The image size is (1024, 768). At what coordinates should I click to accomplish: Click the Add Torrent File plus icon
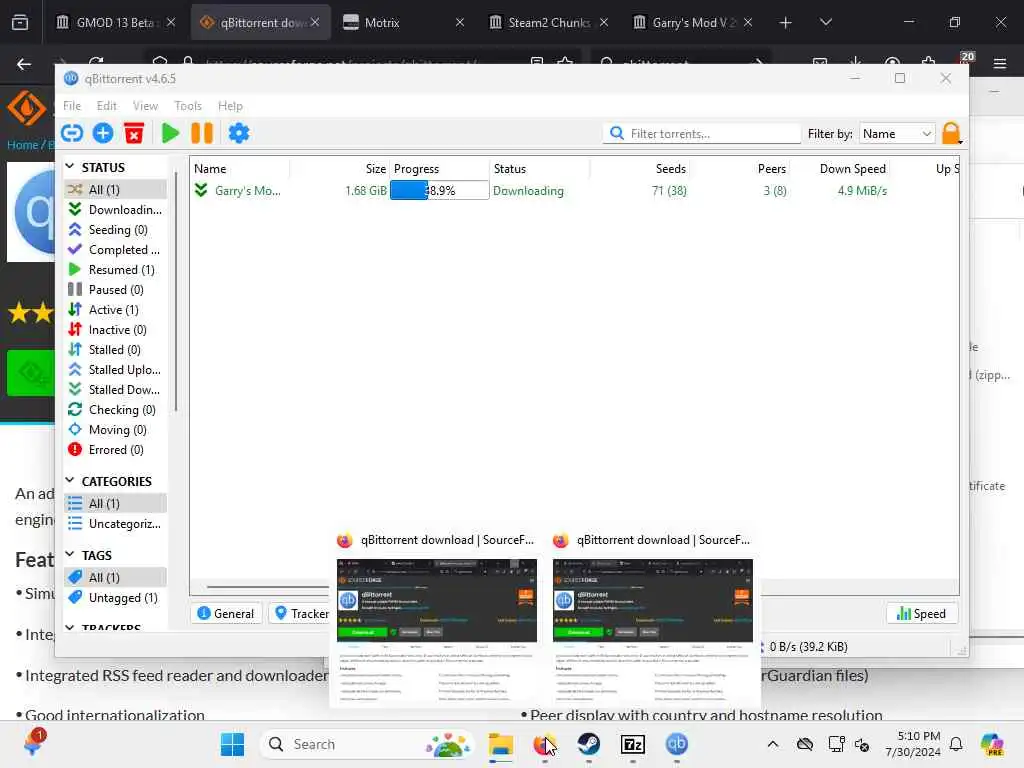tap(103, 133)
